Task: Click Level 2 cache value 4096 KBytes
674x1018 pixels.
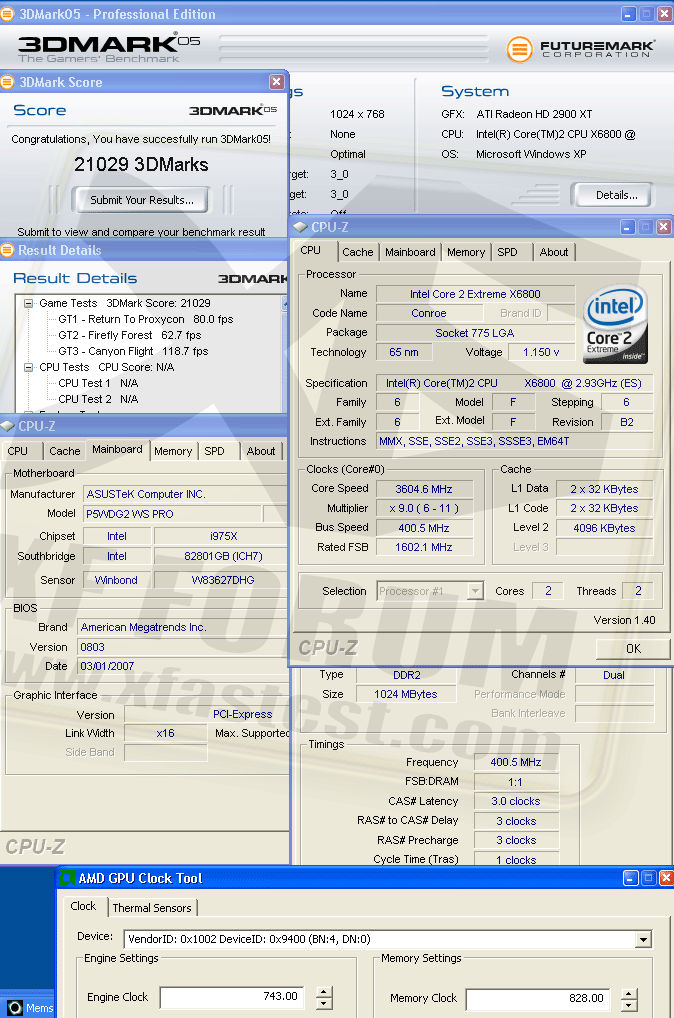Action: point(605,528)
